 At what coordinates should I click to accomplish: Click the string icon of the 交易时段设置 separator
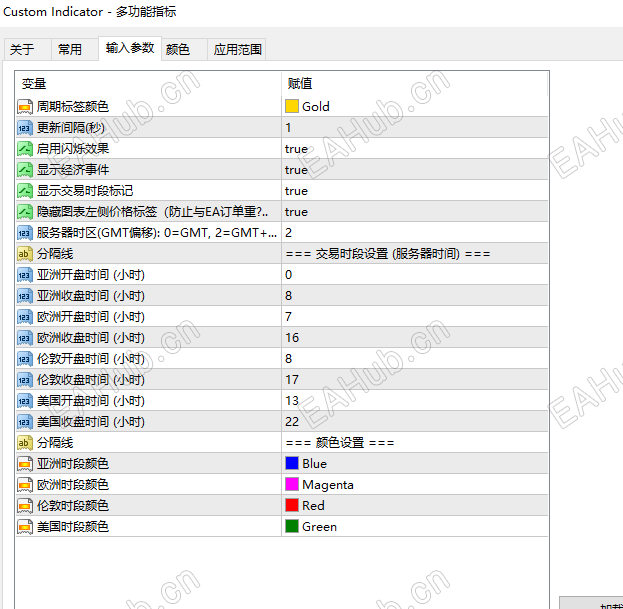(25, 254)
